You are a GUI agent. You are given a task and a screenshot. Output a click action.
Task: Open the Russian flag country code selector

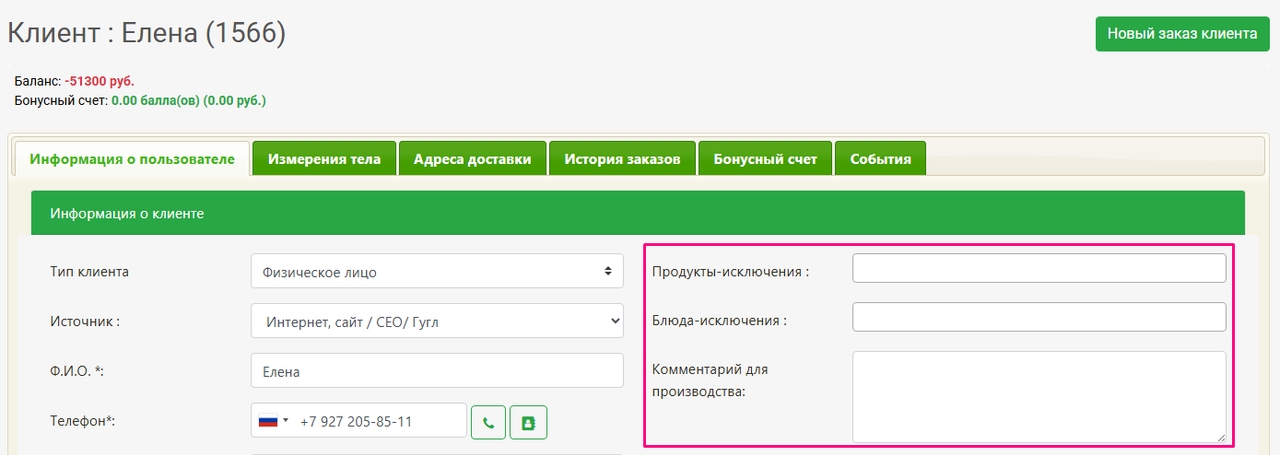(273, 421)
